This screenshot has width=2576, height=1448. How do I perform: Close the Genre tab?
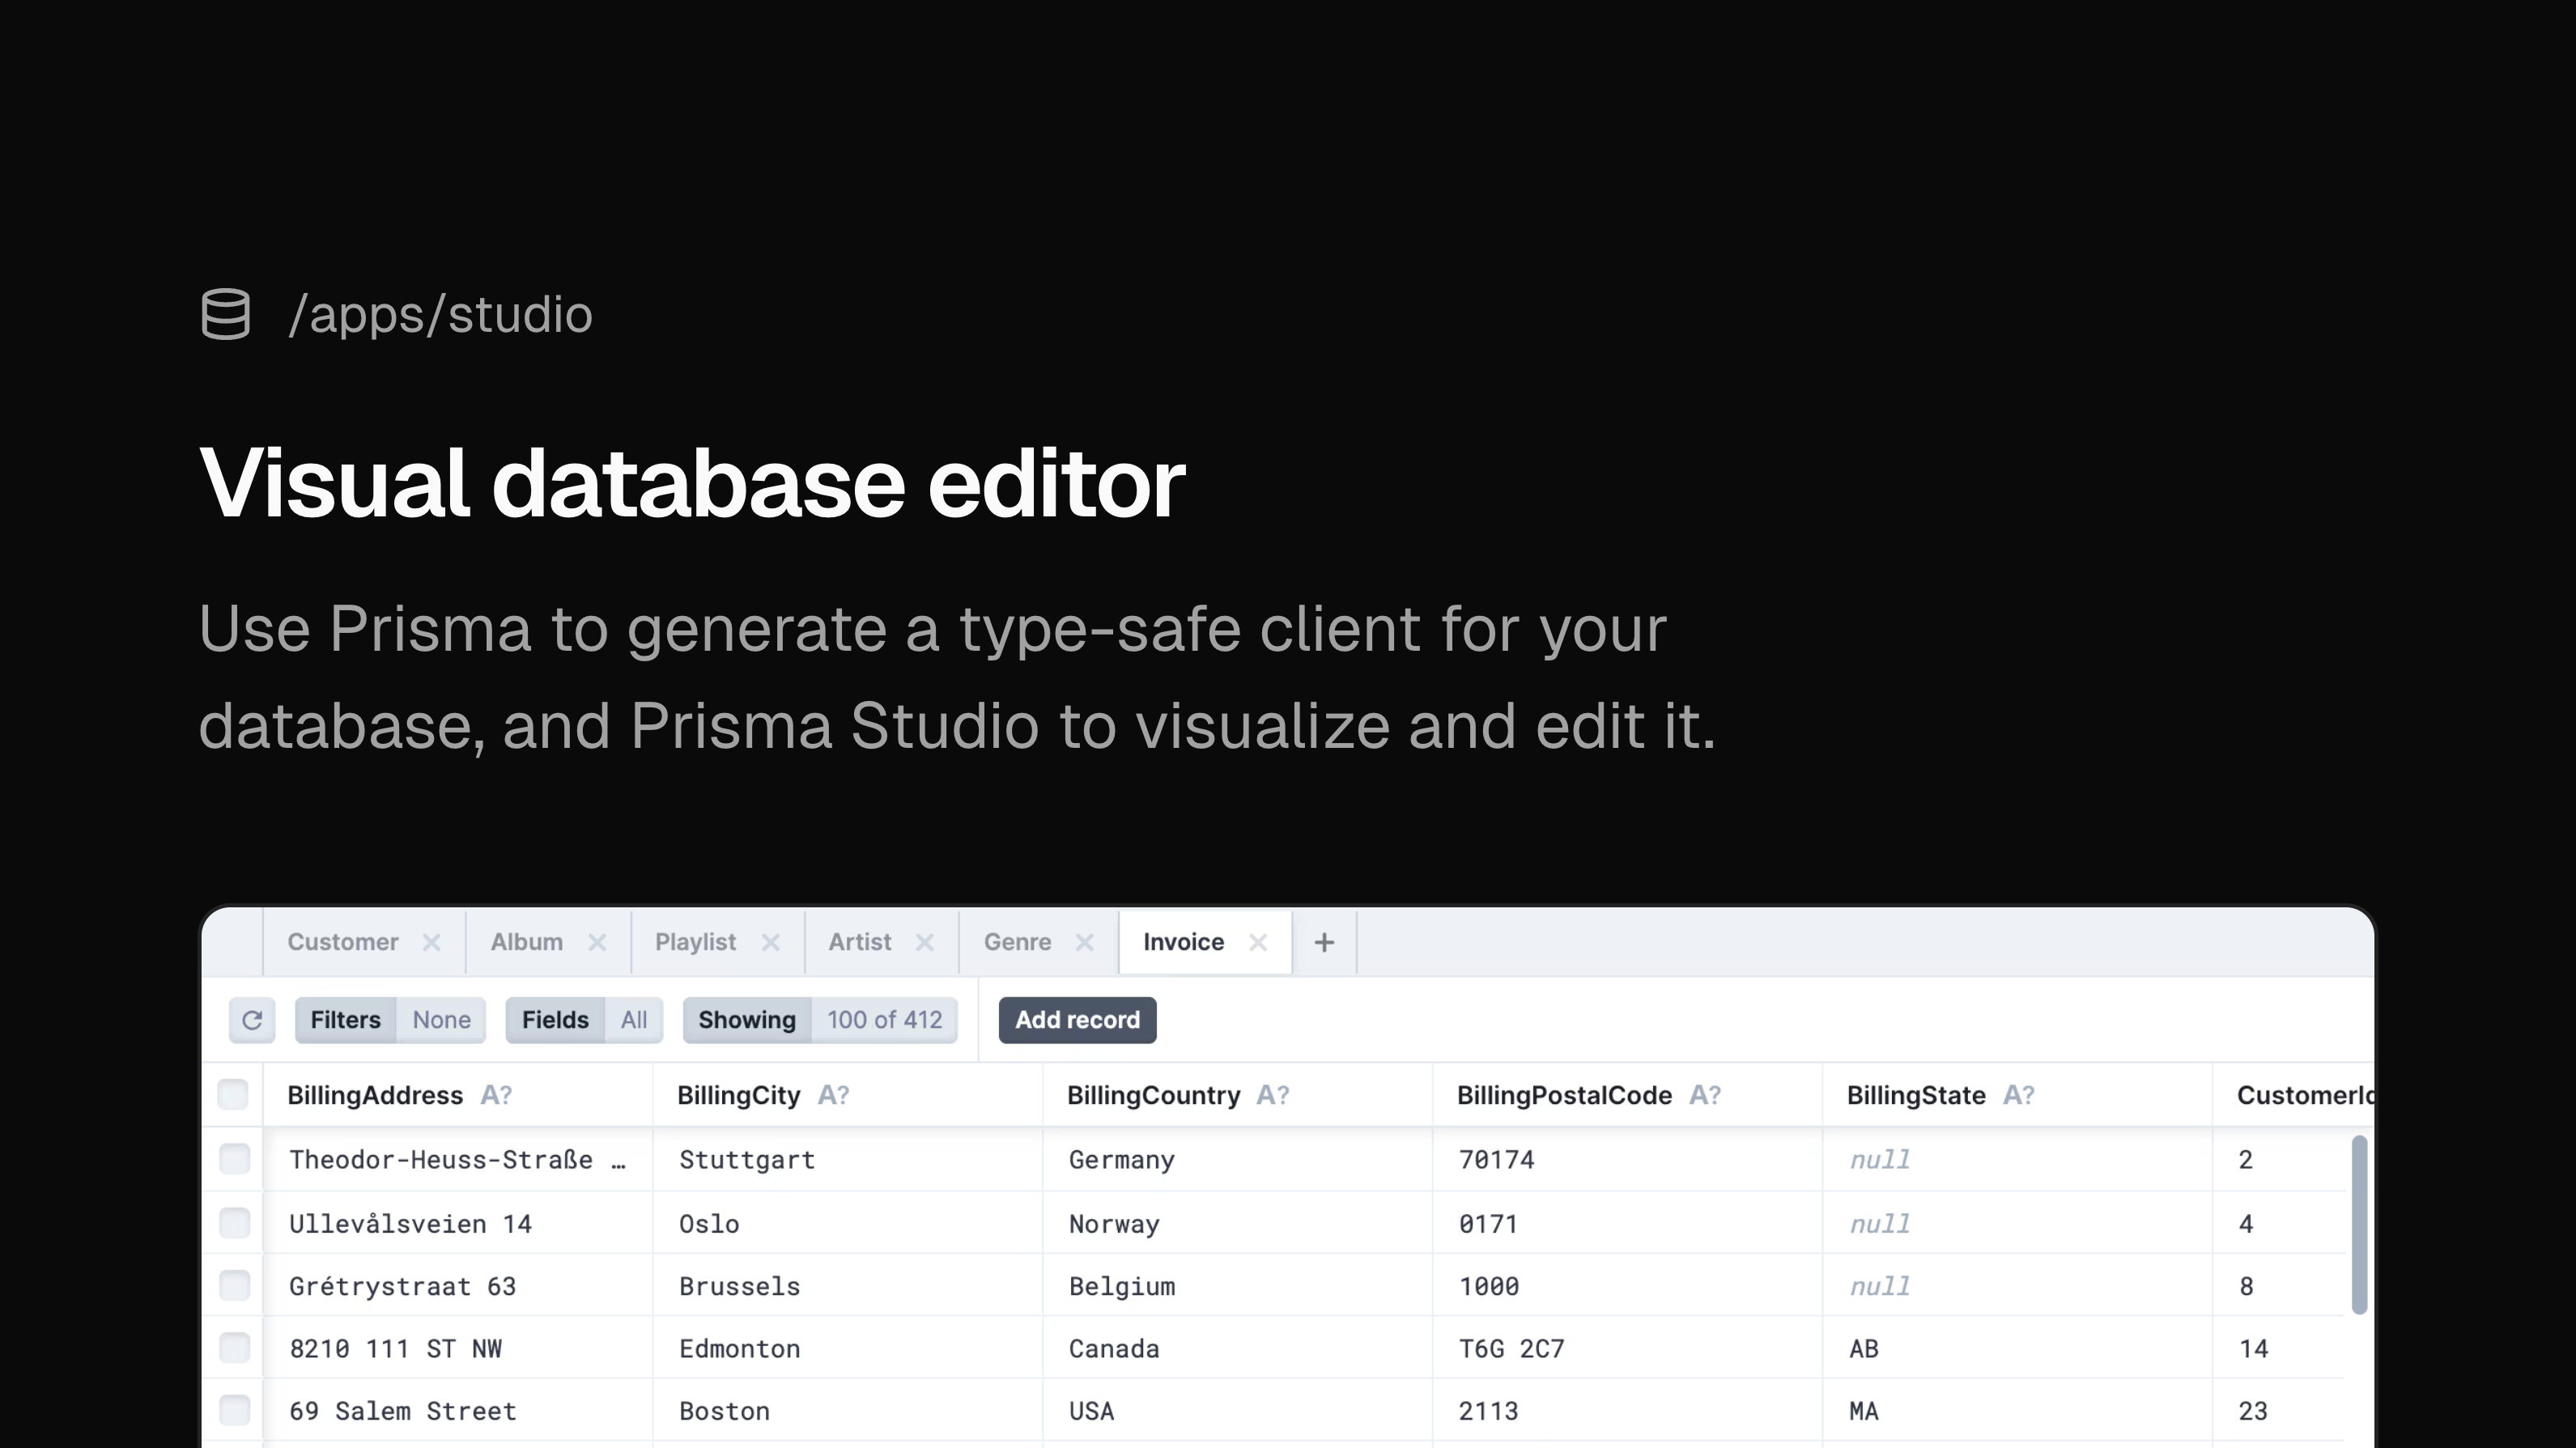click(1084, 942)
